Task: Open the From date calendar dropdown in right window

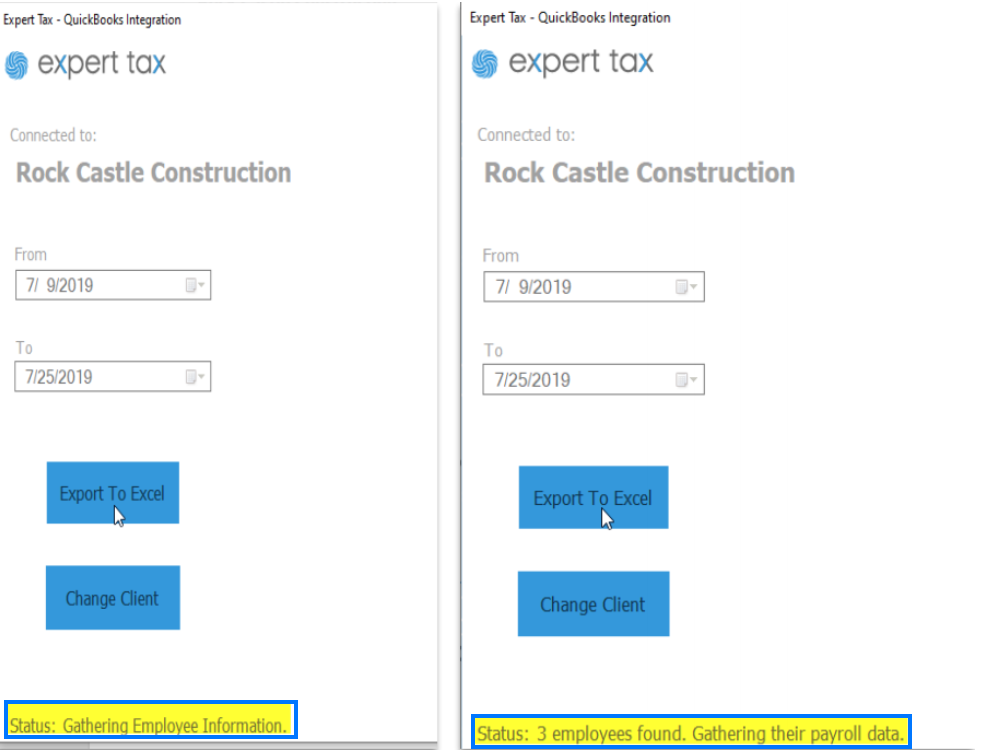Action: [x=686, y=287]
